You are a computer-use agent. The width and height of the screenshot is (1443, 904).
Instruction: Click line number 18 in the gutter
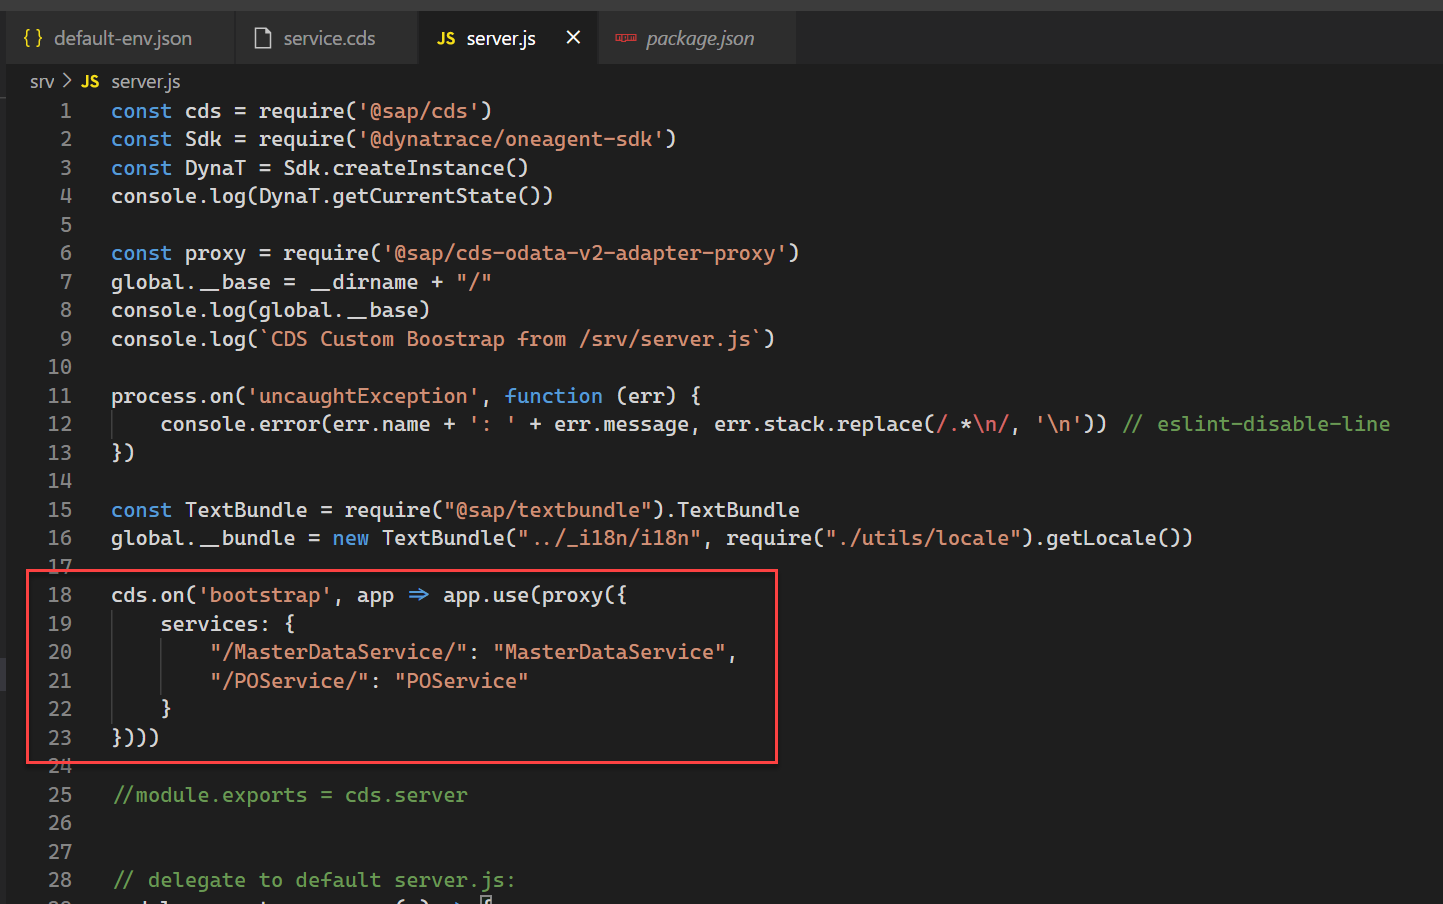60,594
